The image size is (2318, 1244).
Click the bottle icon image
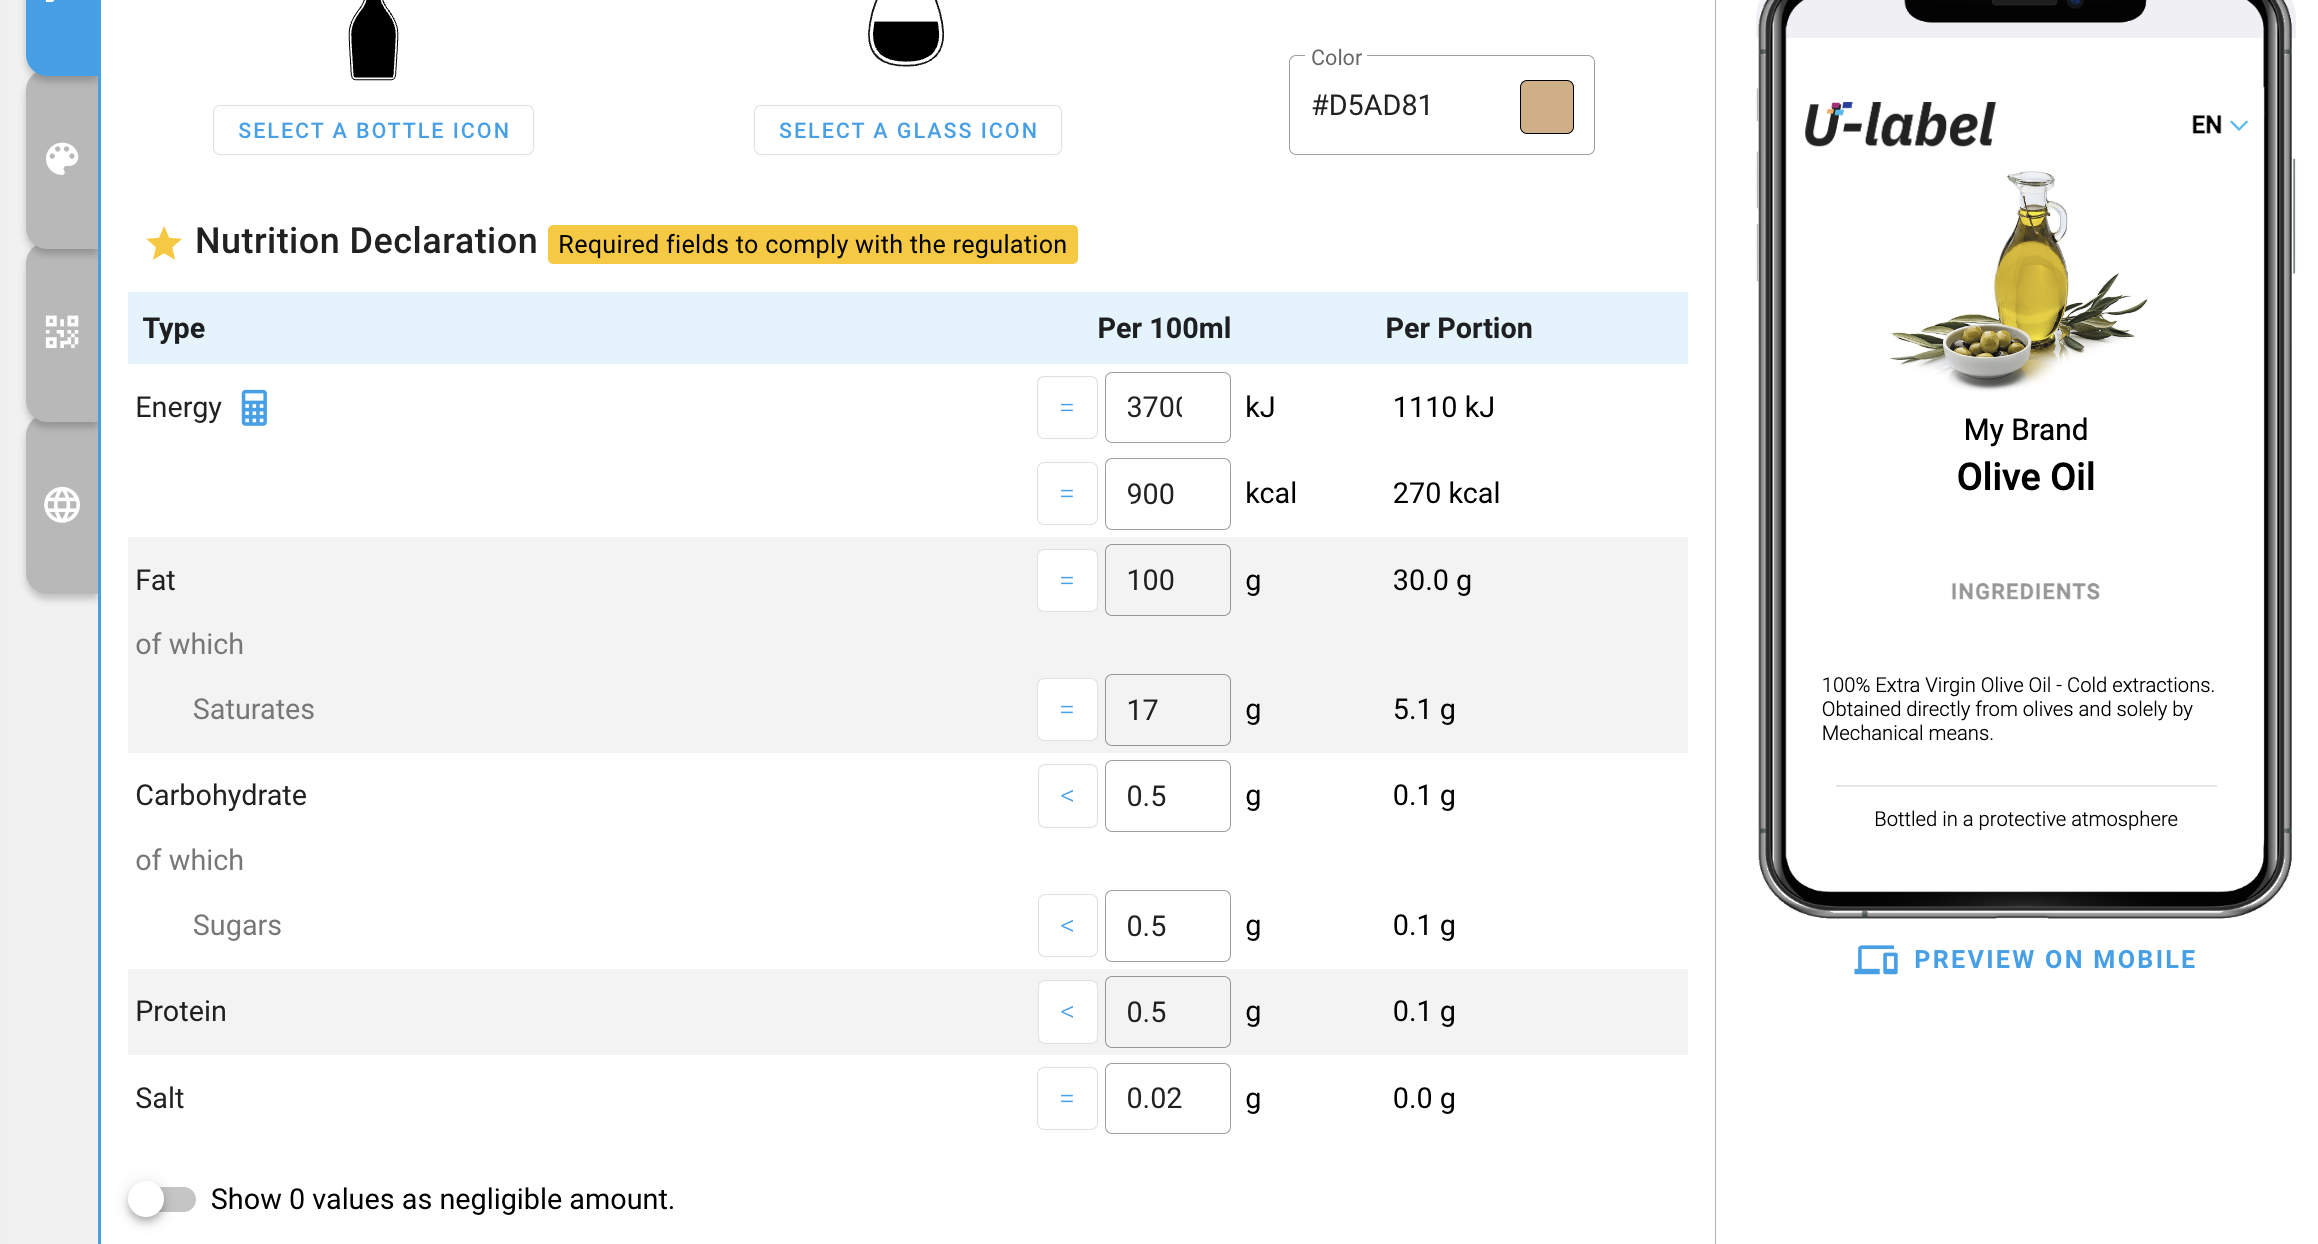(373, 40)
